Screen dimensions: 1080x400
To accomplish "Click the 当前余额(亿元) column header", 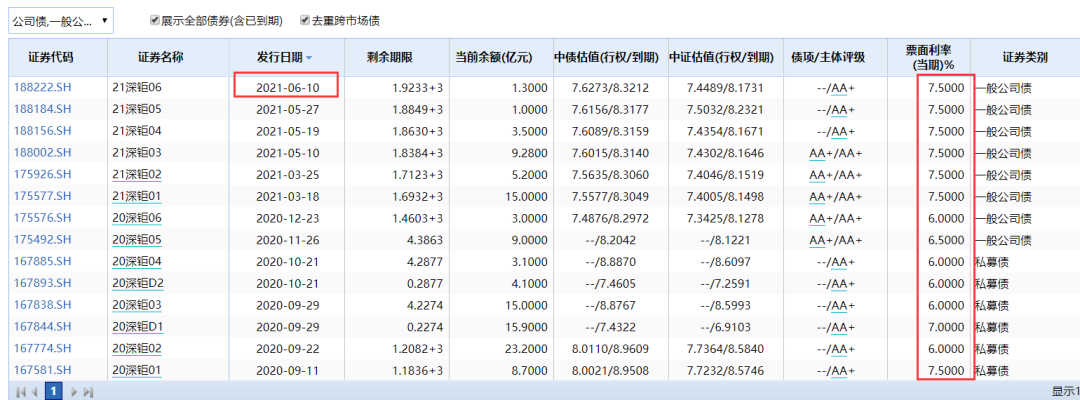I will (500, 58).
